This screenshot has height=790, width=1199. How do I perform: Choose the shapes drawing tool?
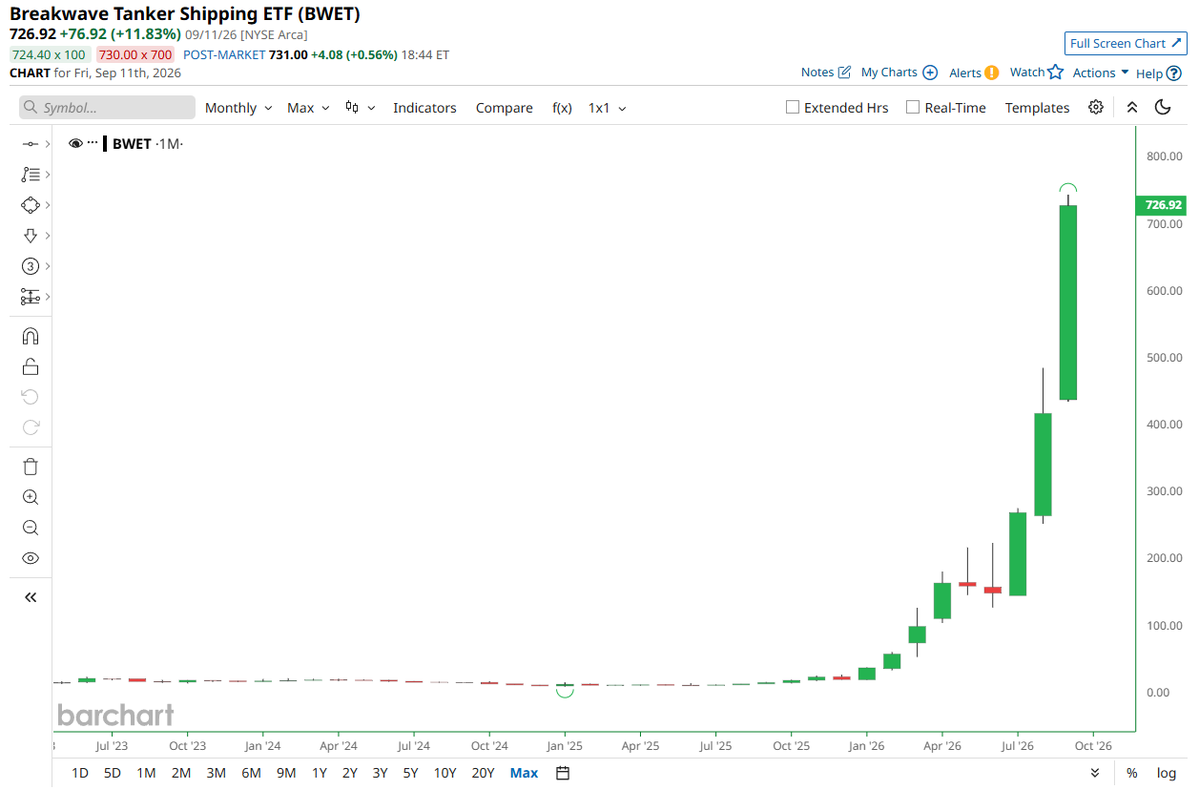[x=30, y=205]
